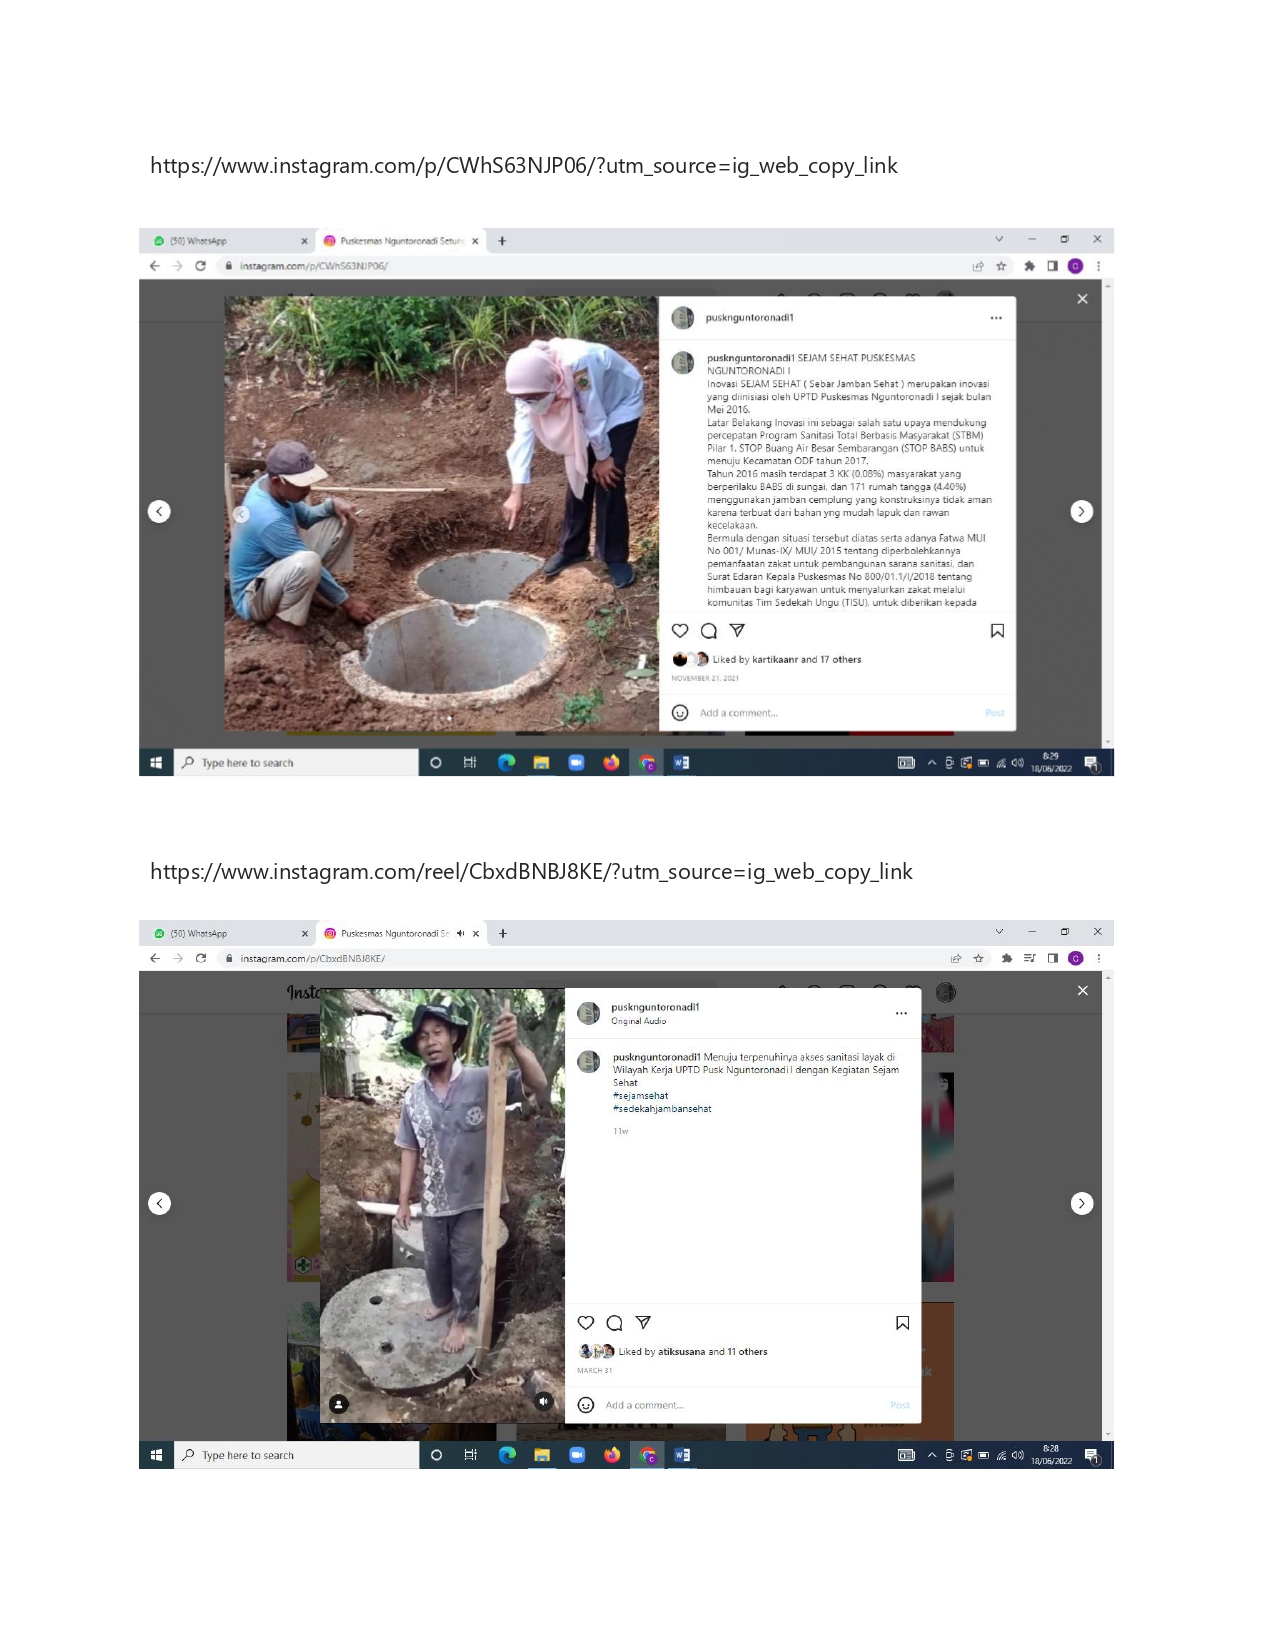Open the reel CbxdBNBJ8KE Instagram URL text

pyautogui.click(x=531, y=872)
